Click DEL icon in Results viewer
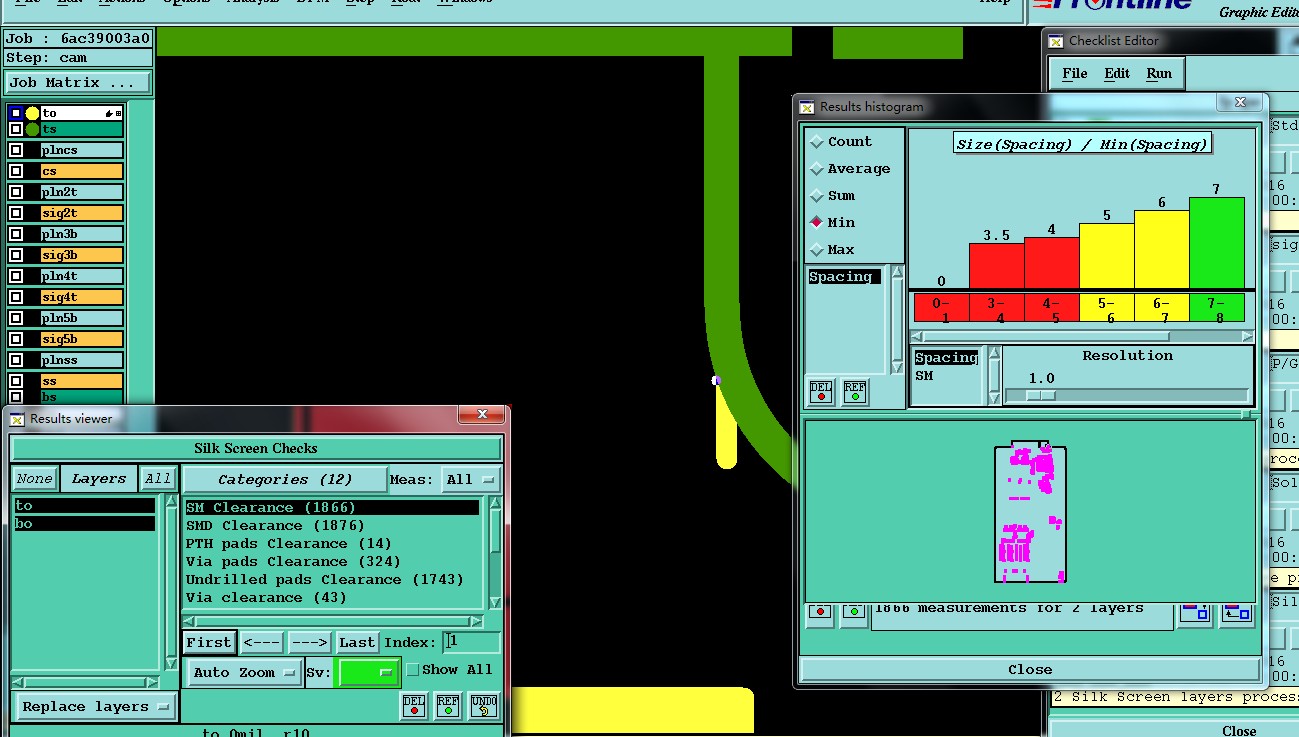 click(415, 706)
